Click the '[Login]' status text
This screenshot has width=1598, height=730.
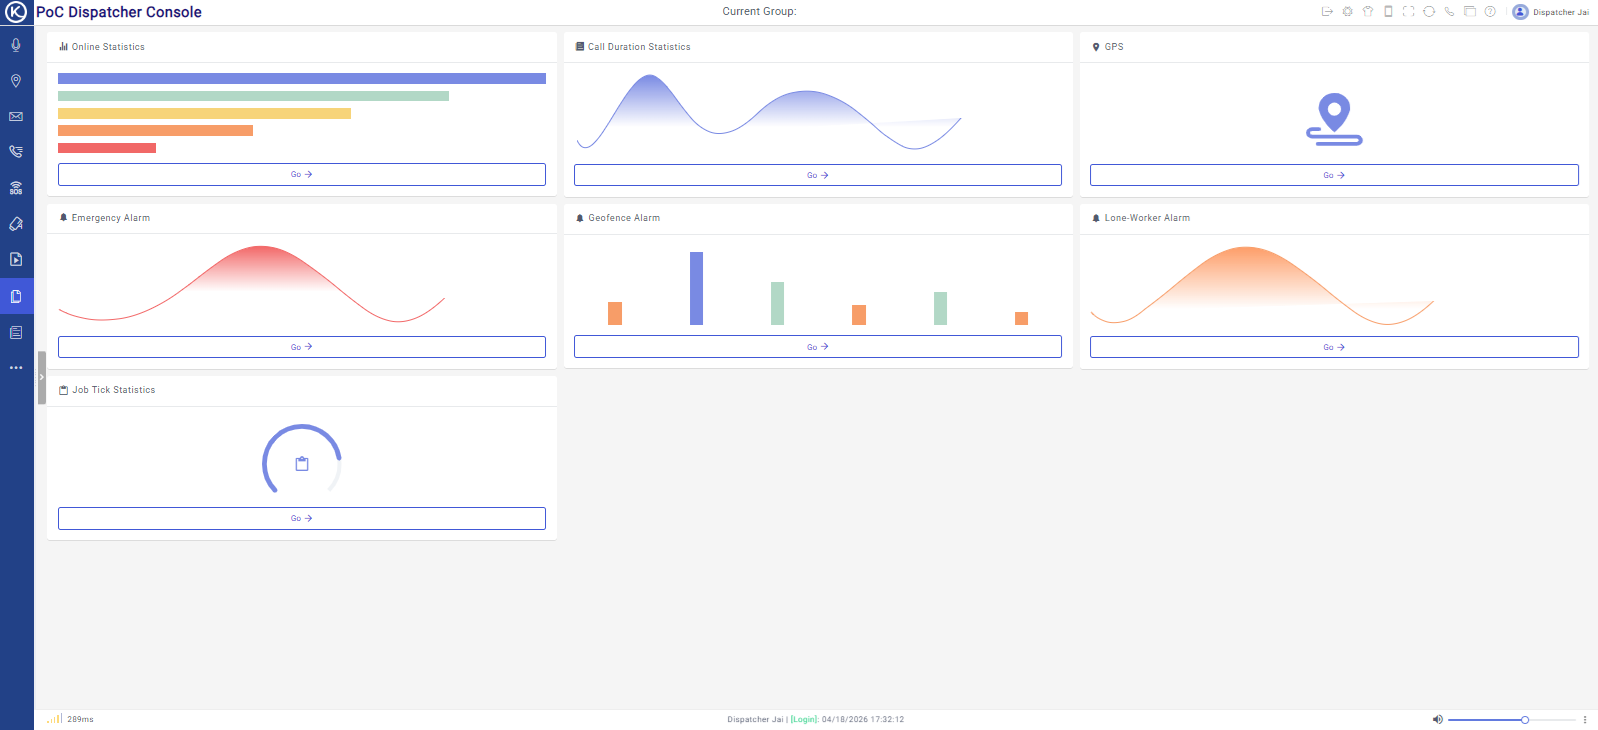[805, 719]
